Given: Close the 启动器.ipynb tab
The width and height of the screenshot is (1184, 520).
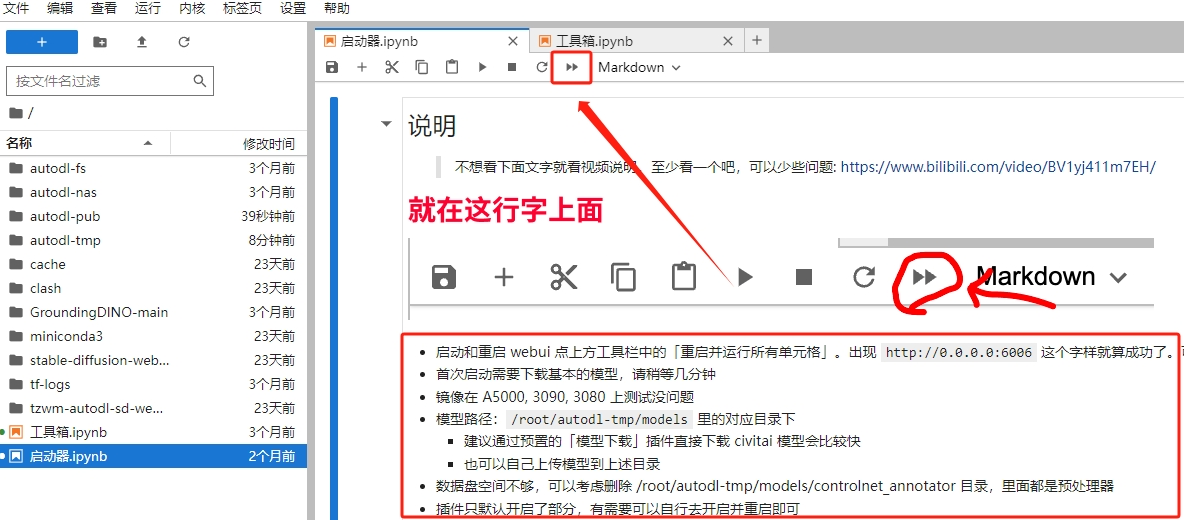Looking at the screenshot, I should (513, 42).
